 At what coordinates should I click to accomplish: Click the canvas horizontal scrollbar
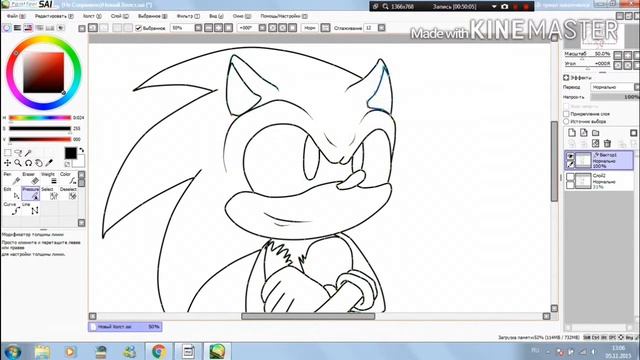[308, 316]
